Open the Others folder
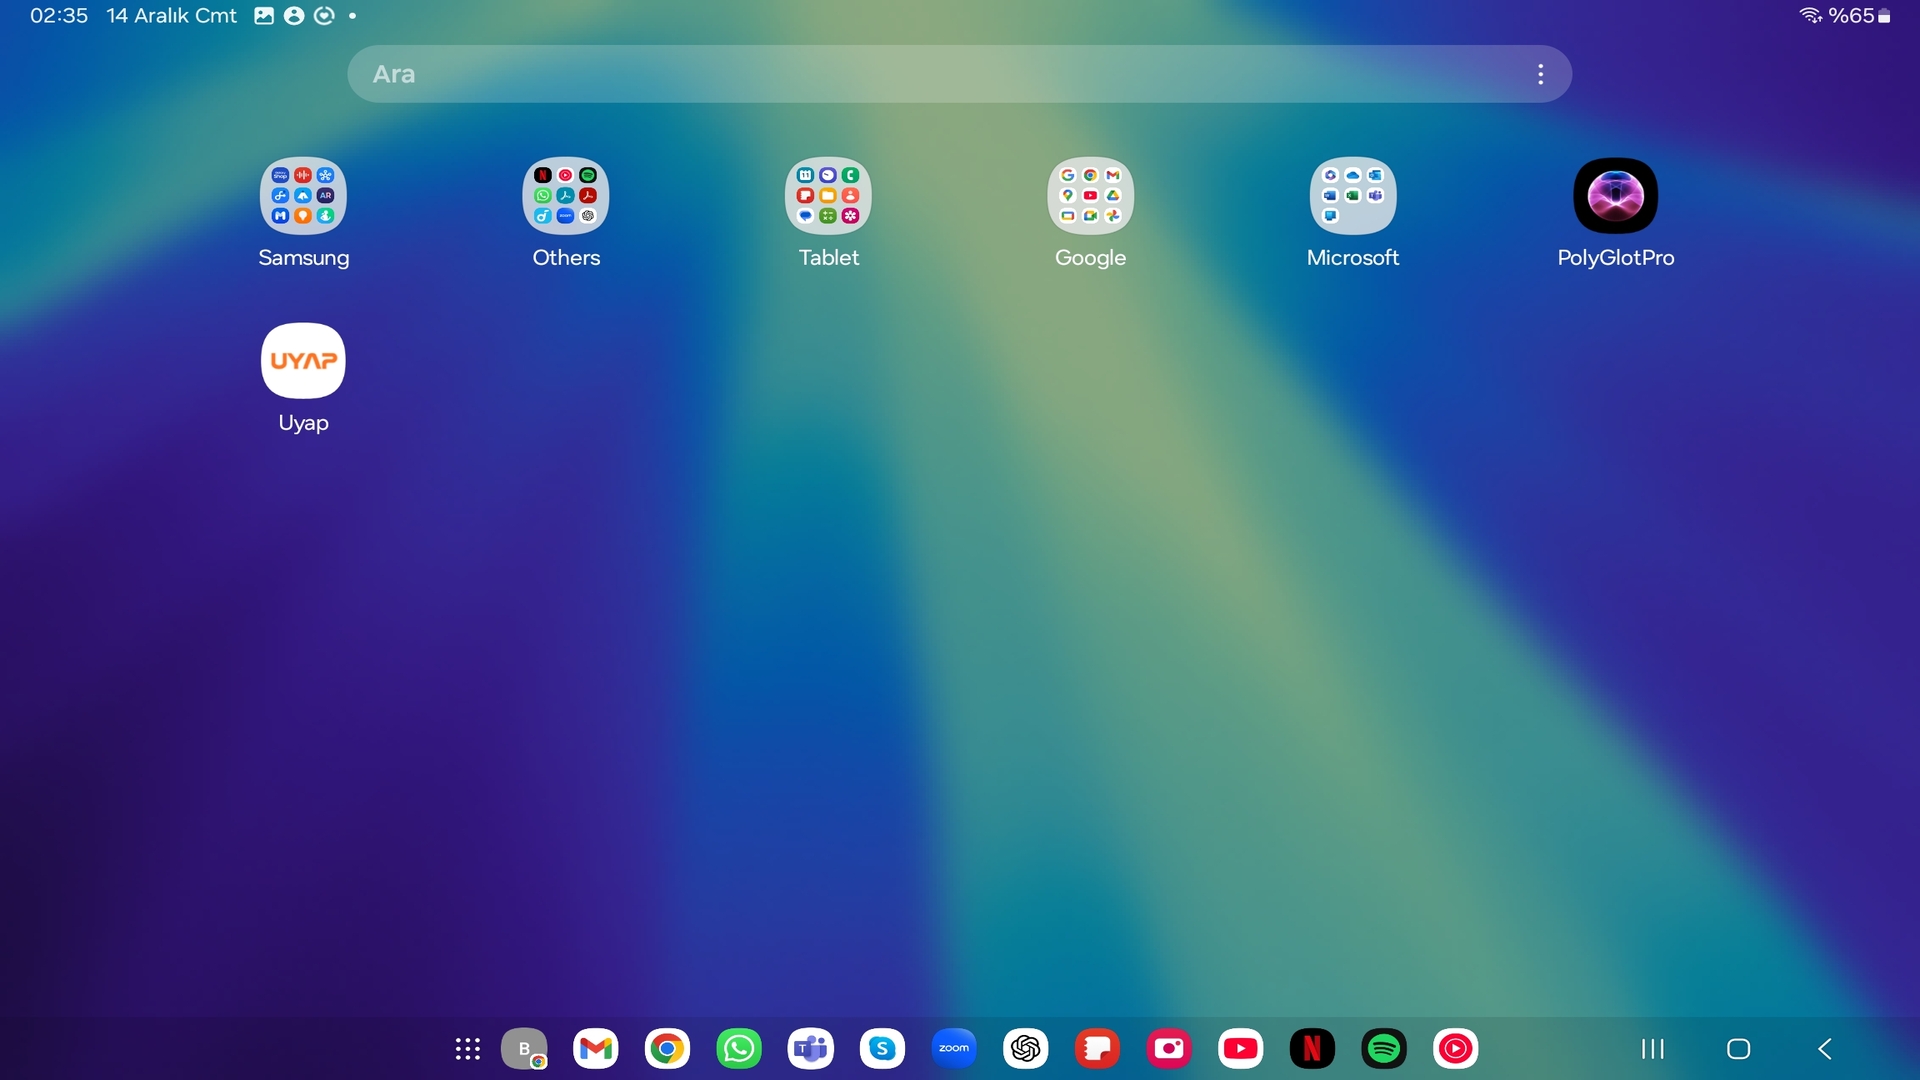The image size is (1920, 1080). point(566,196)
